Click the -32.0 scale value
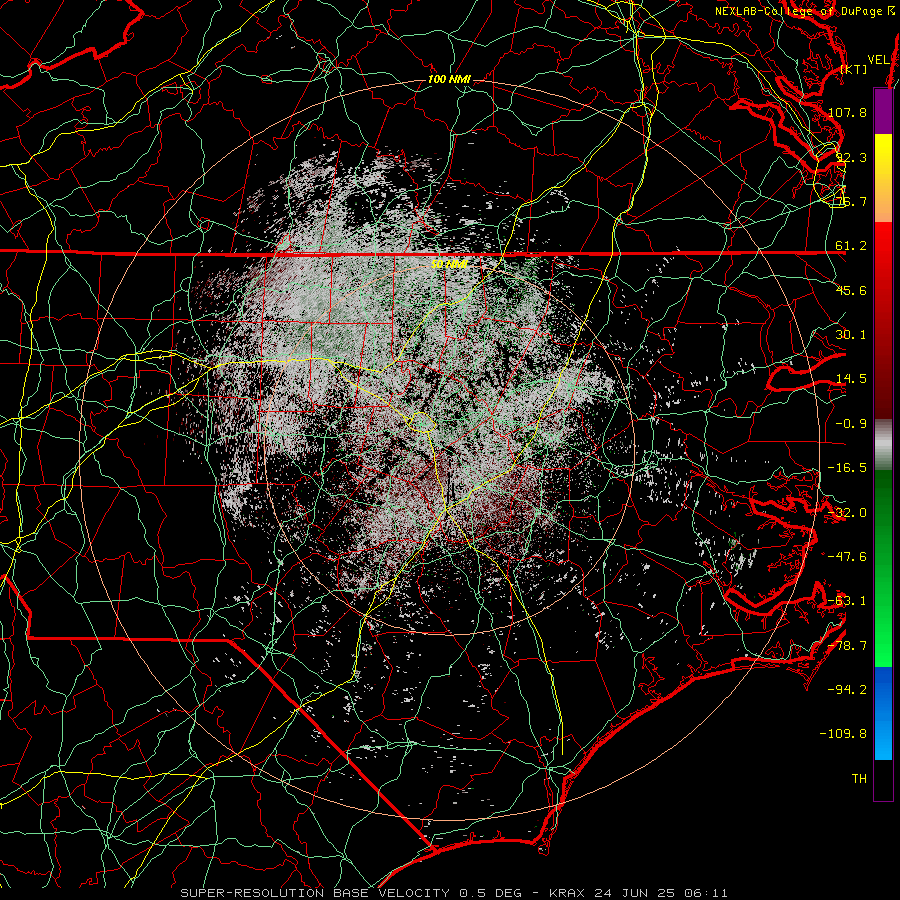 pyautogui.click(x=847, y=512)
